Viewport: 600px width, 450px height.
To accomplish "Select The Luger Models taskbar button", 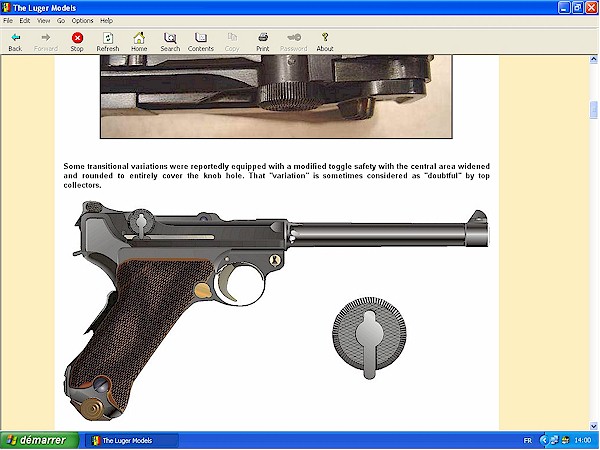I will [131, 441].
